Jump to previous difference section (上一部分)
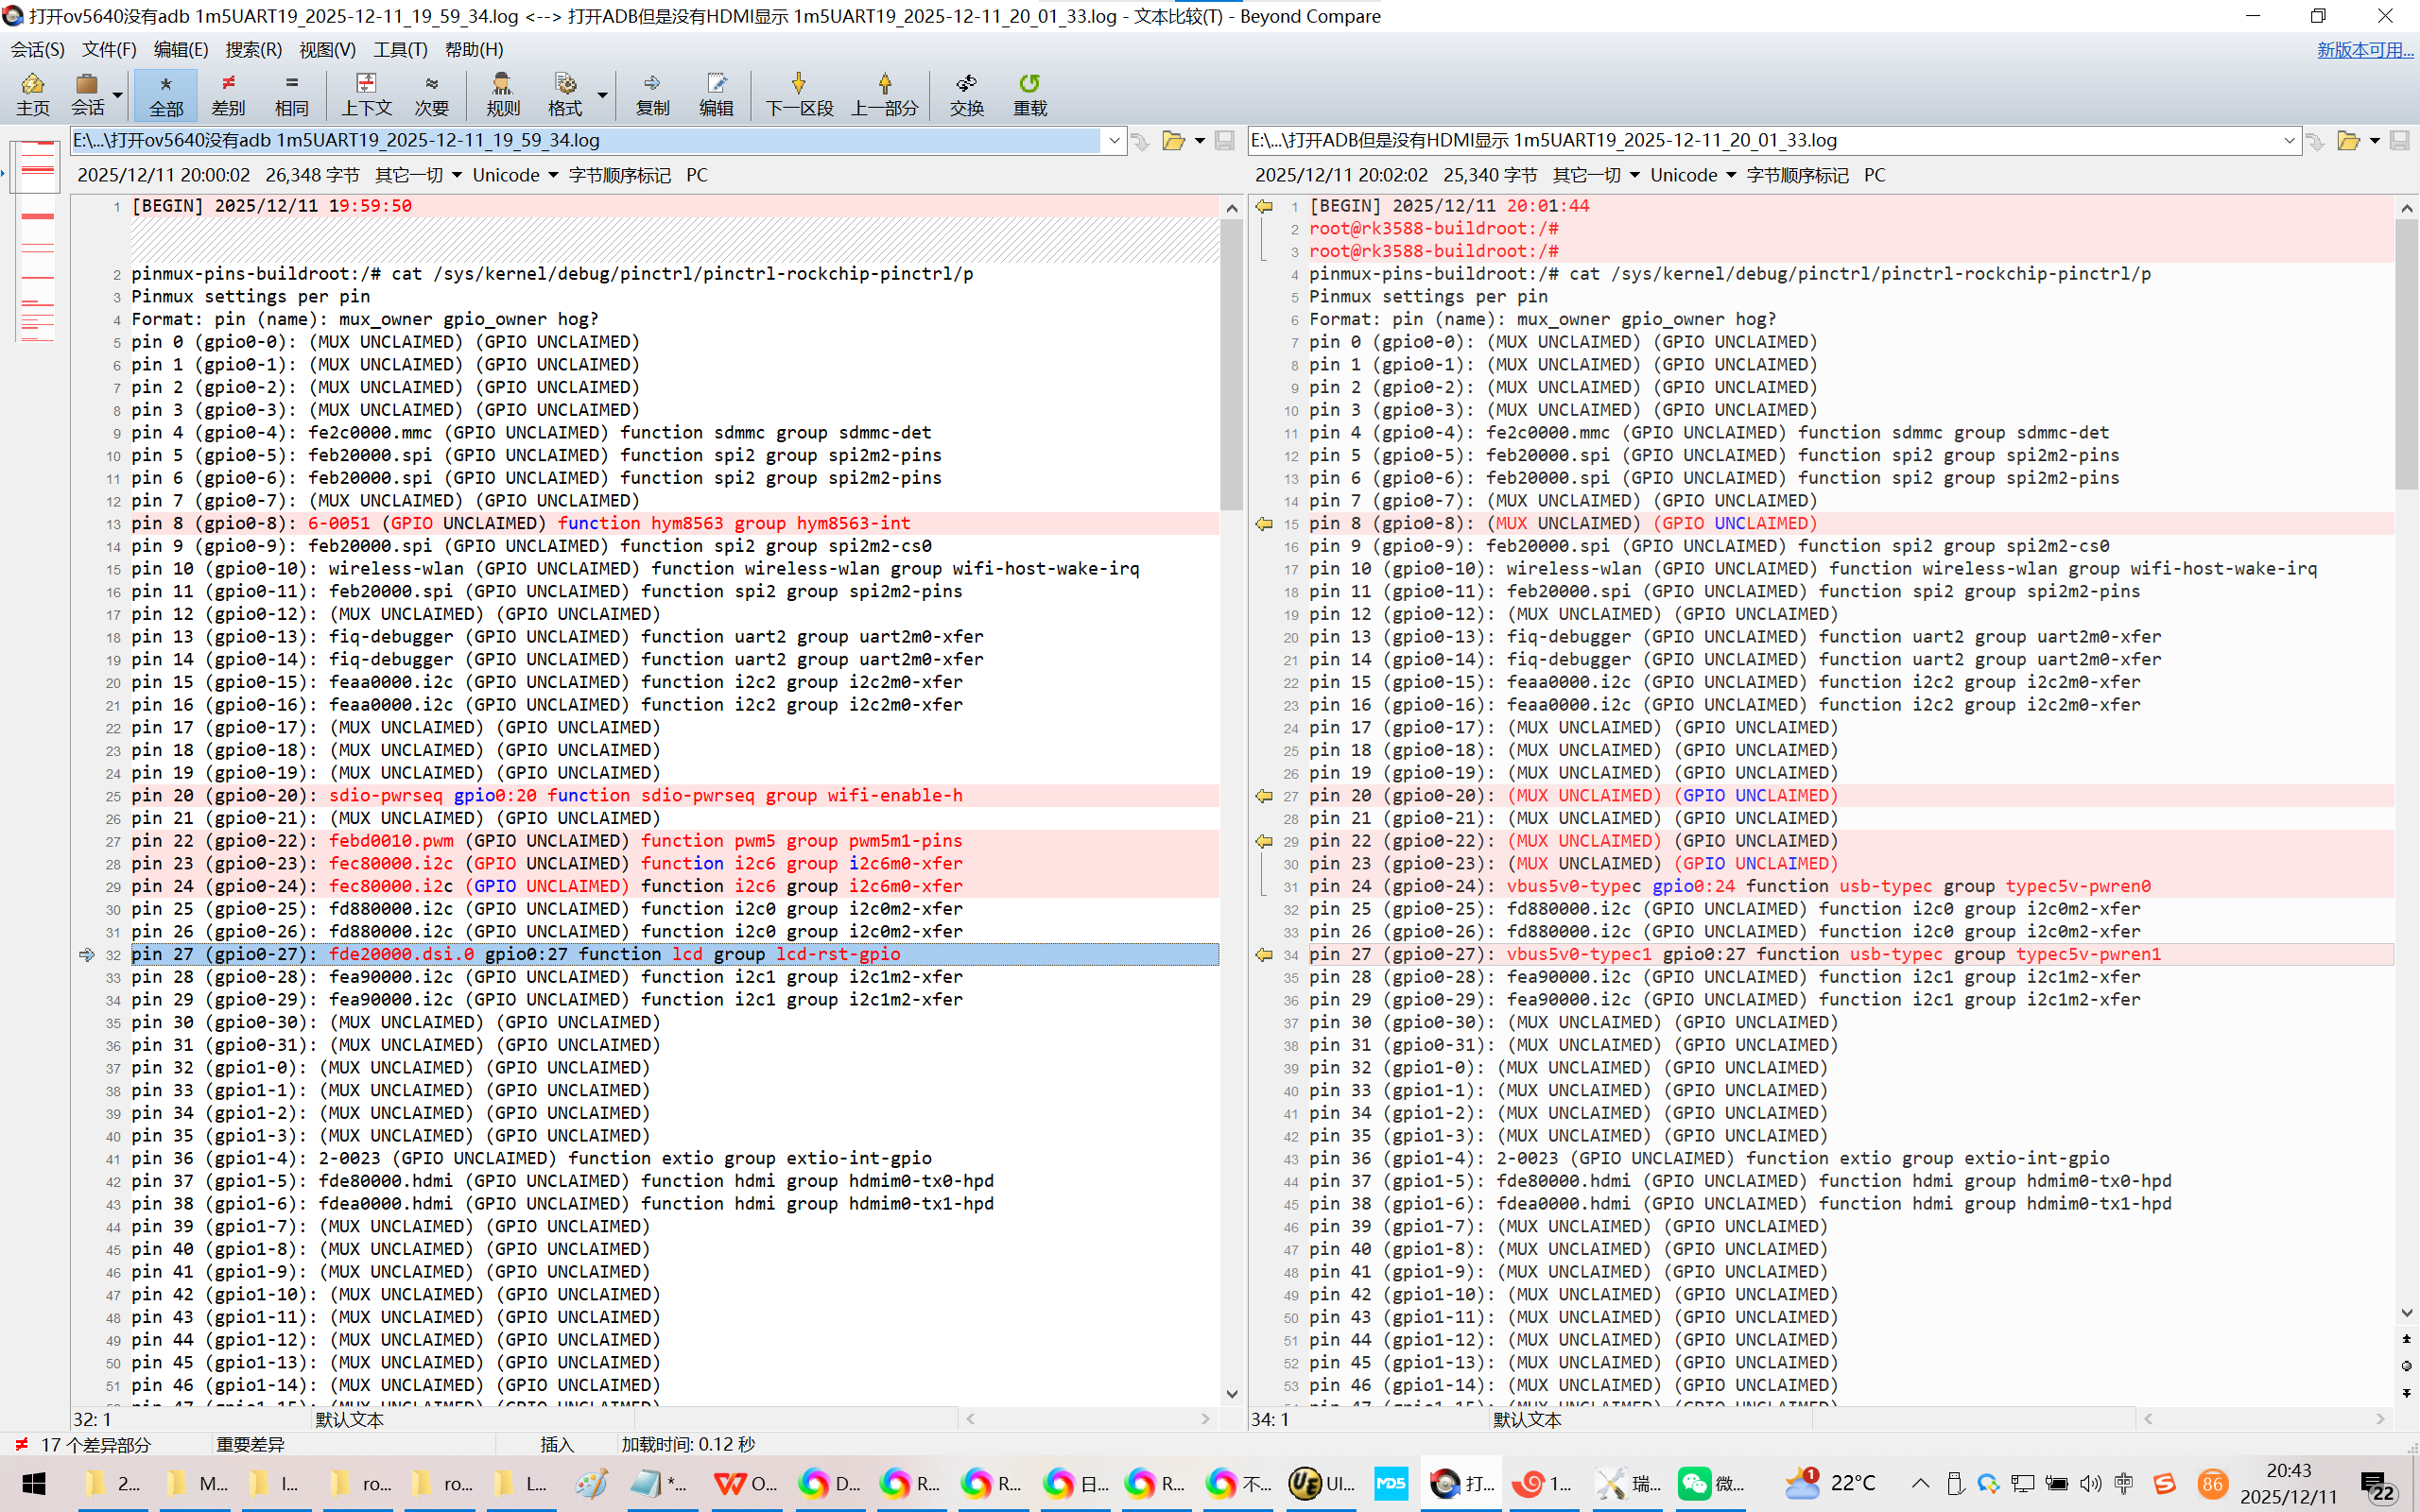The image size is (2420, 1512). pos(884,94)
